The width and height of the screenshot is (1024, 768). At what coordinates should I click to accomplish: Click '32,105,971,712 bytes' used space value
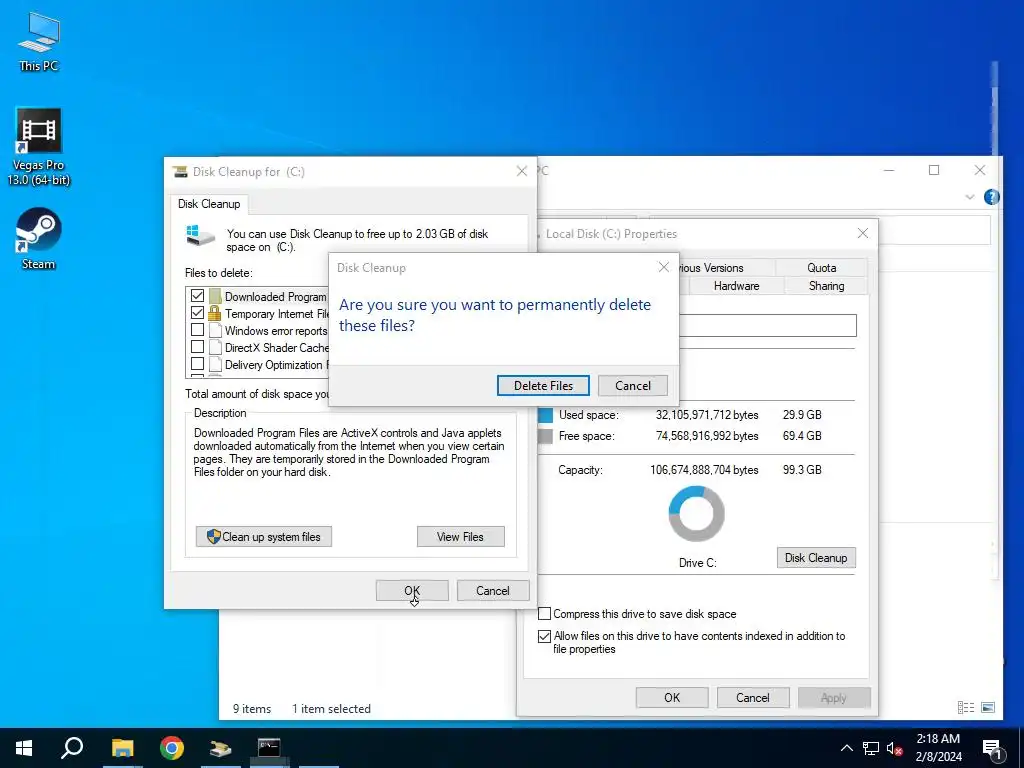point(707,415)
